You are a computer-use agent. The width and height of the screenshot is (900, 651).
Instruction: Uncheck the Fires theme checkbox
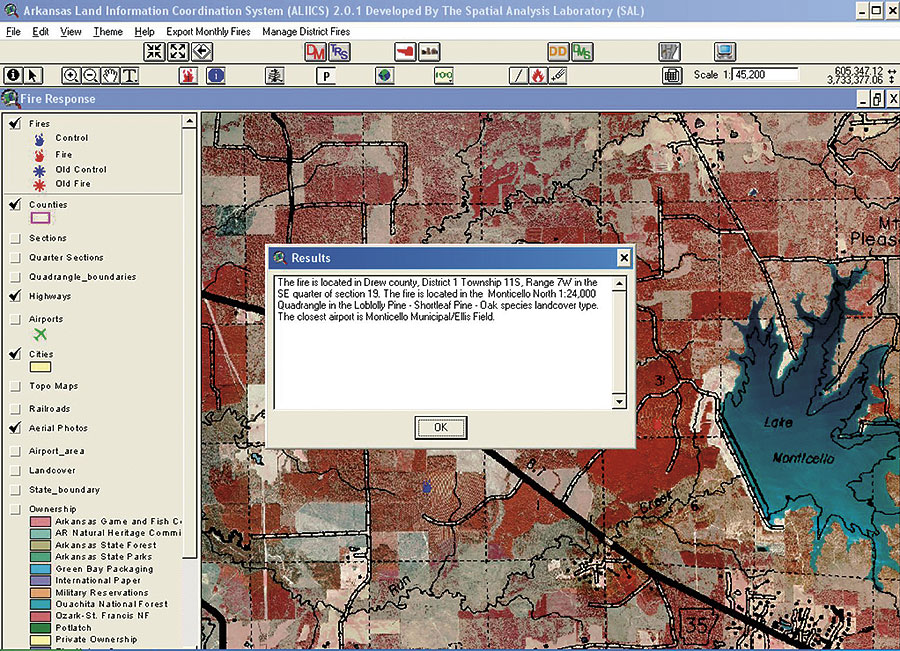[x=15, y=123]
